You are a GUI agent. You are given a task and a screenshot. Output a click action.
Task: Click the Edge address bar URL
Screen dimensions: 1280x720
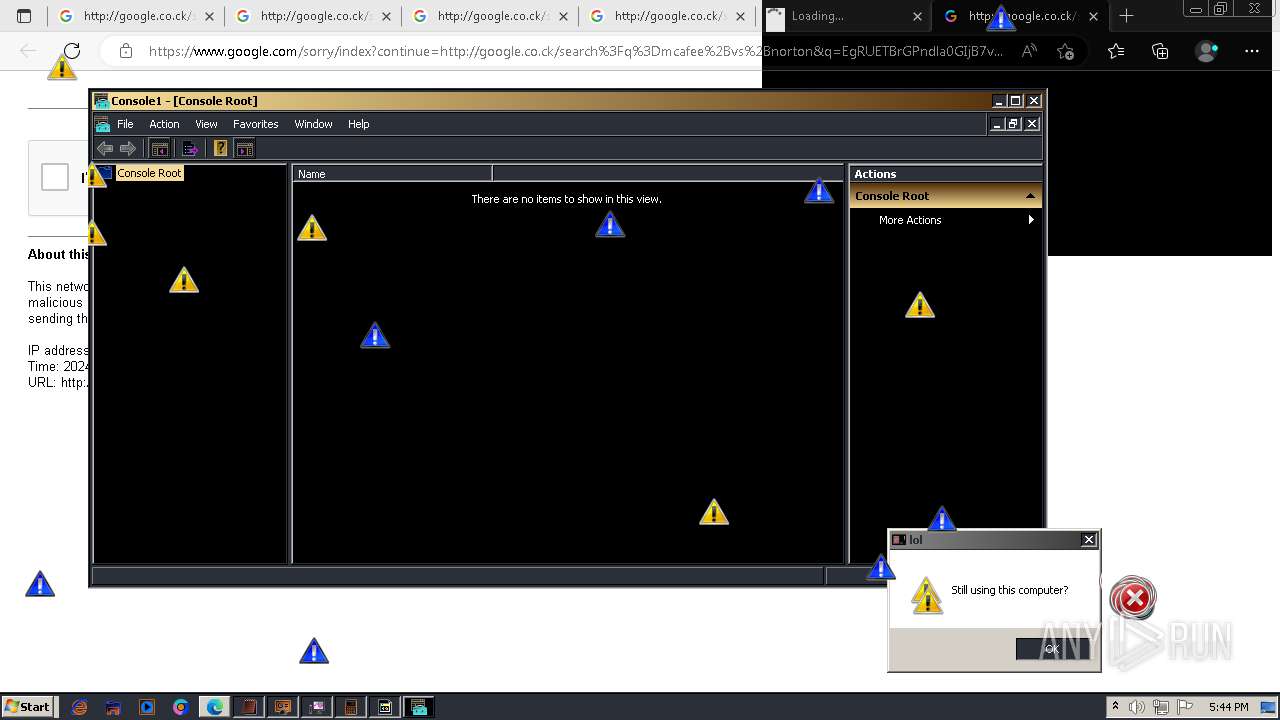point(575,51)
